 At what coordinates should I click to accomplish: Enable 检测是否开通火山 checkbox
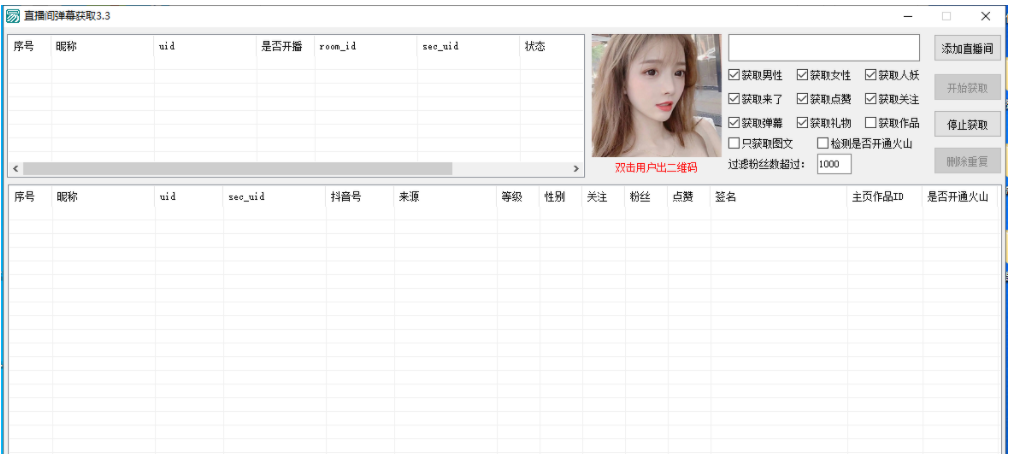point(823,143)
